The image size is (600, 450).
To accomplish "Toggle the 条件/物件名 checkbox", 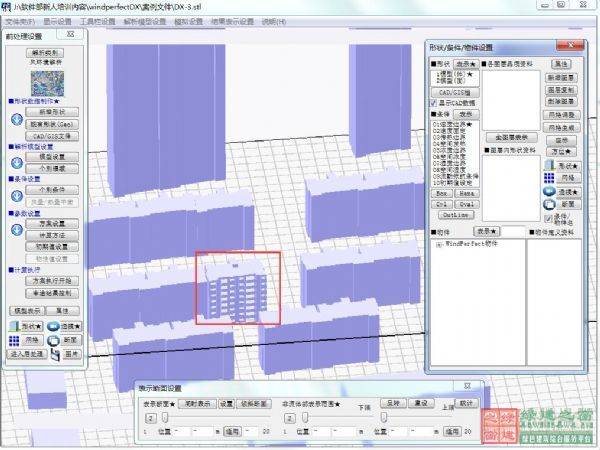I will pos(547,217).
